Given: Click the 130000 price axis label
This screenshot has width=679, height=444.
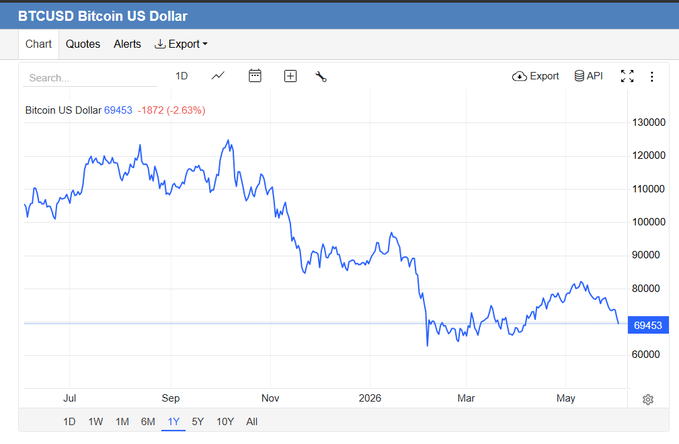Looking at the screenshot, I should coord(649,123).
